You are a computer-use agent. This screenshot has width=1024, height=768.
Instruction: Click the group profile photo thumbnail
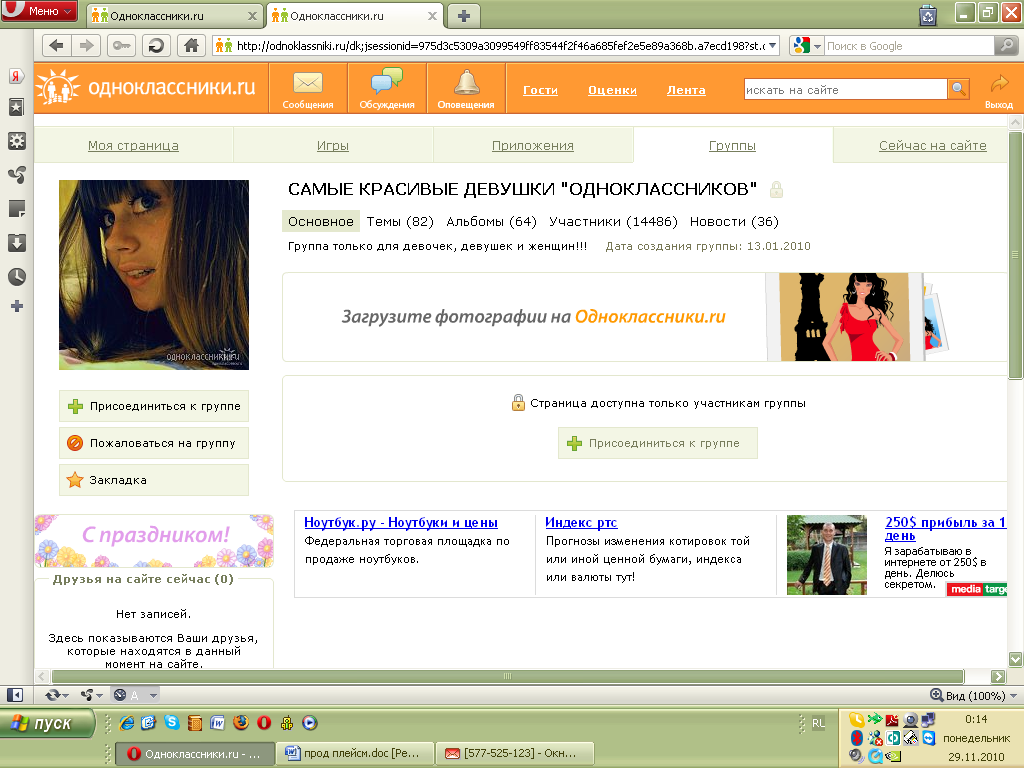coord(154,275)
